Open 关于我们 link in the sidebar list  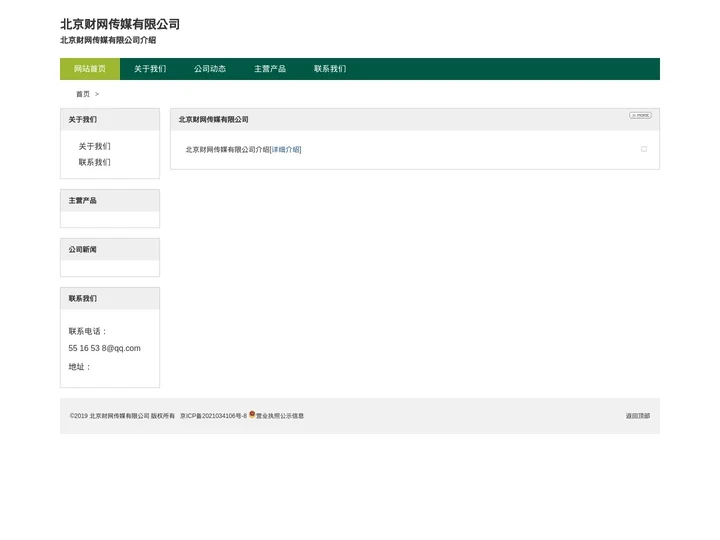[x=95, y=146]
